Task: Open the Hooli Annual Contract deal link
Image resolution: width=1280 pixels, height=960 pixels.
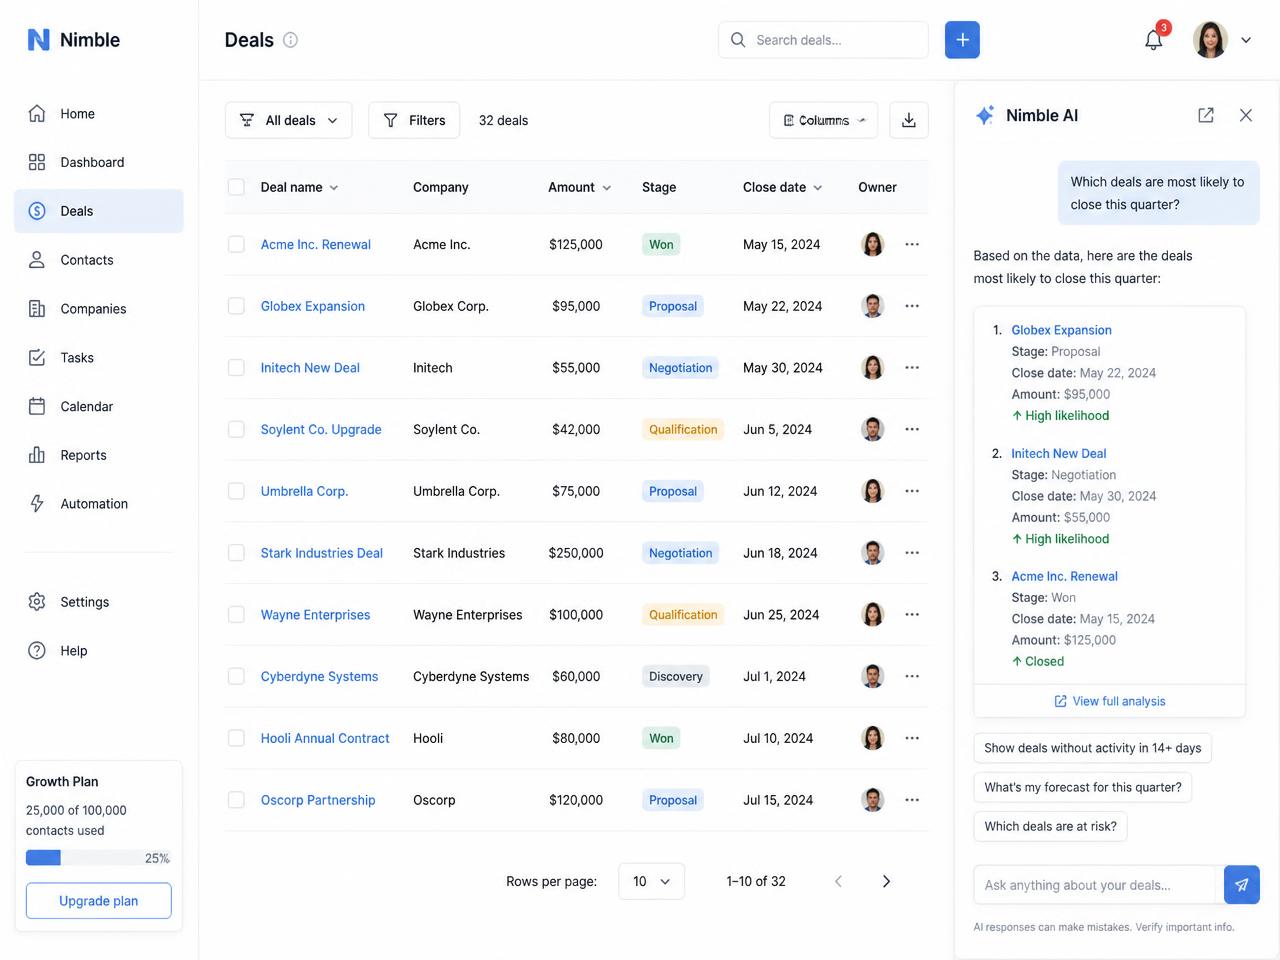Action: 325,738
